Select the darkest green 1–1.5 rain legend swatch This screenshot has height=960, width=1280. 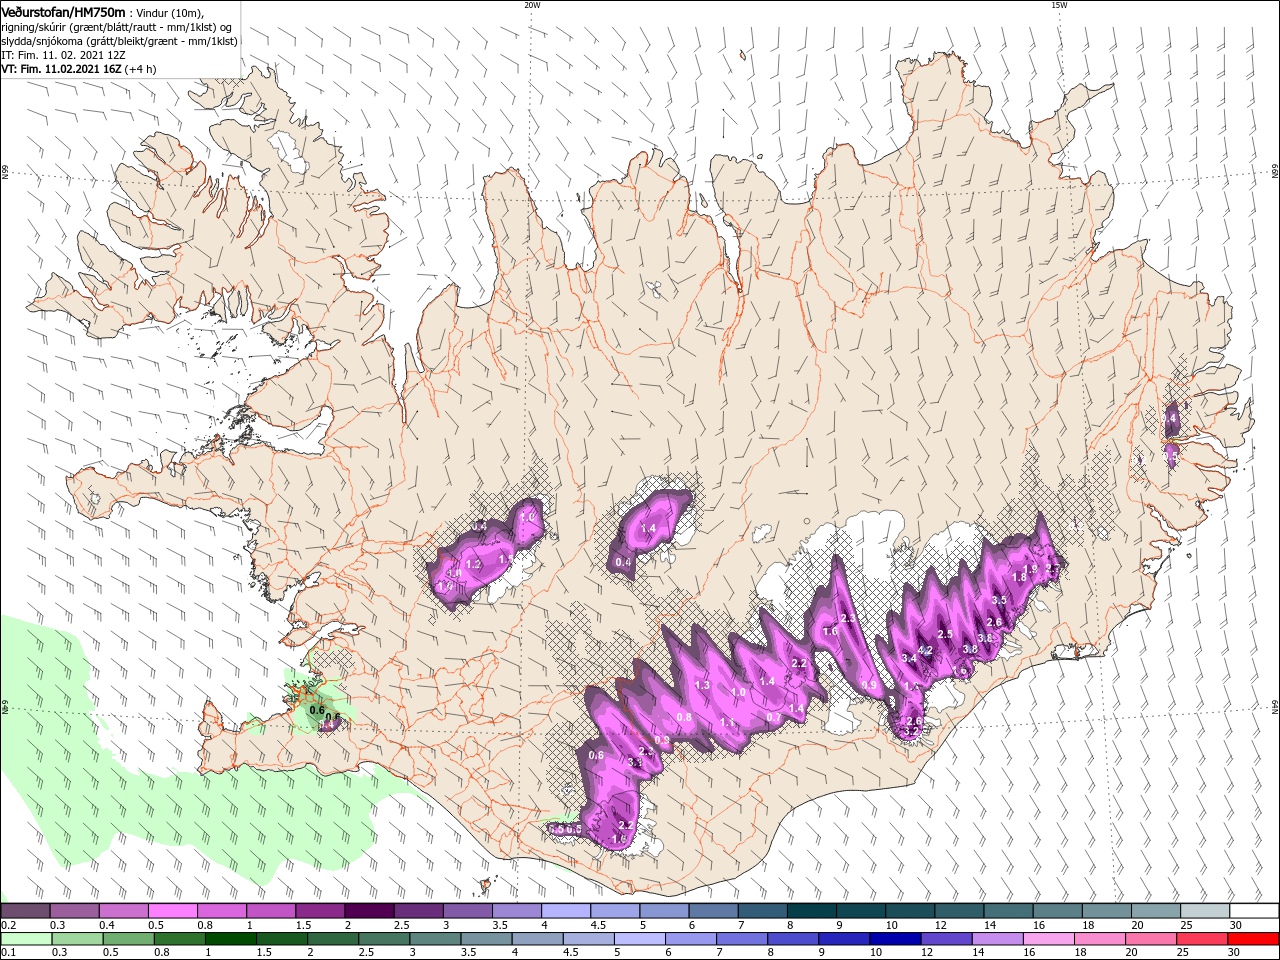pos(231,939)
